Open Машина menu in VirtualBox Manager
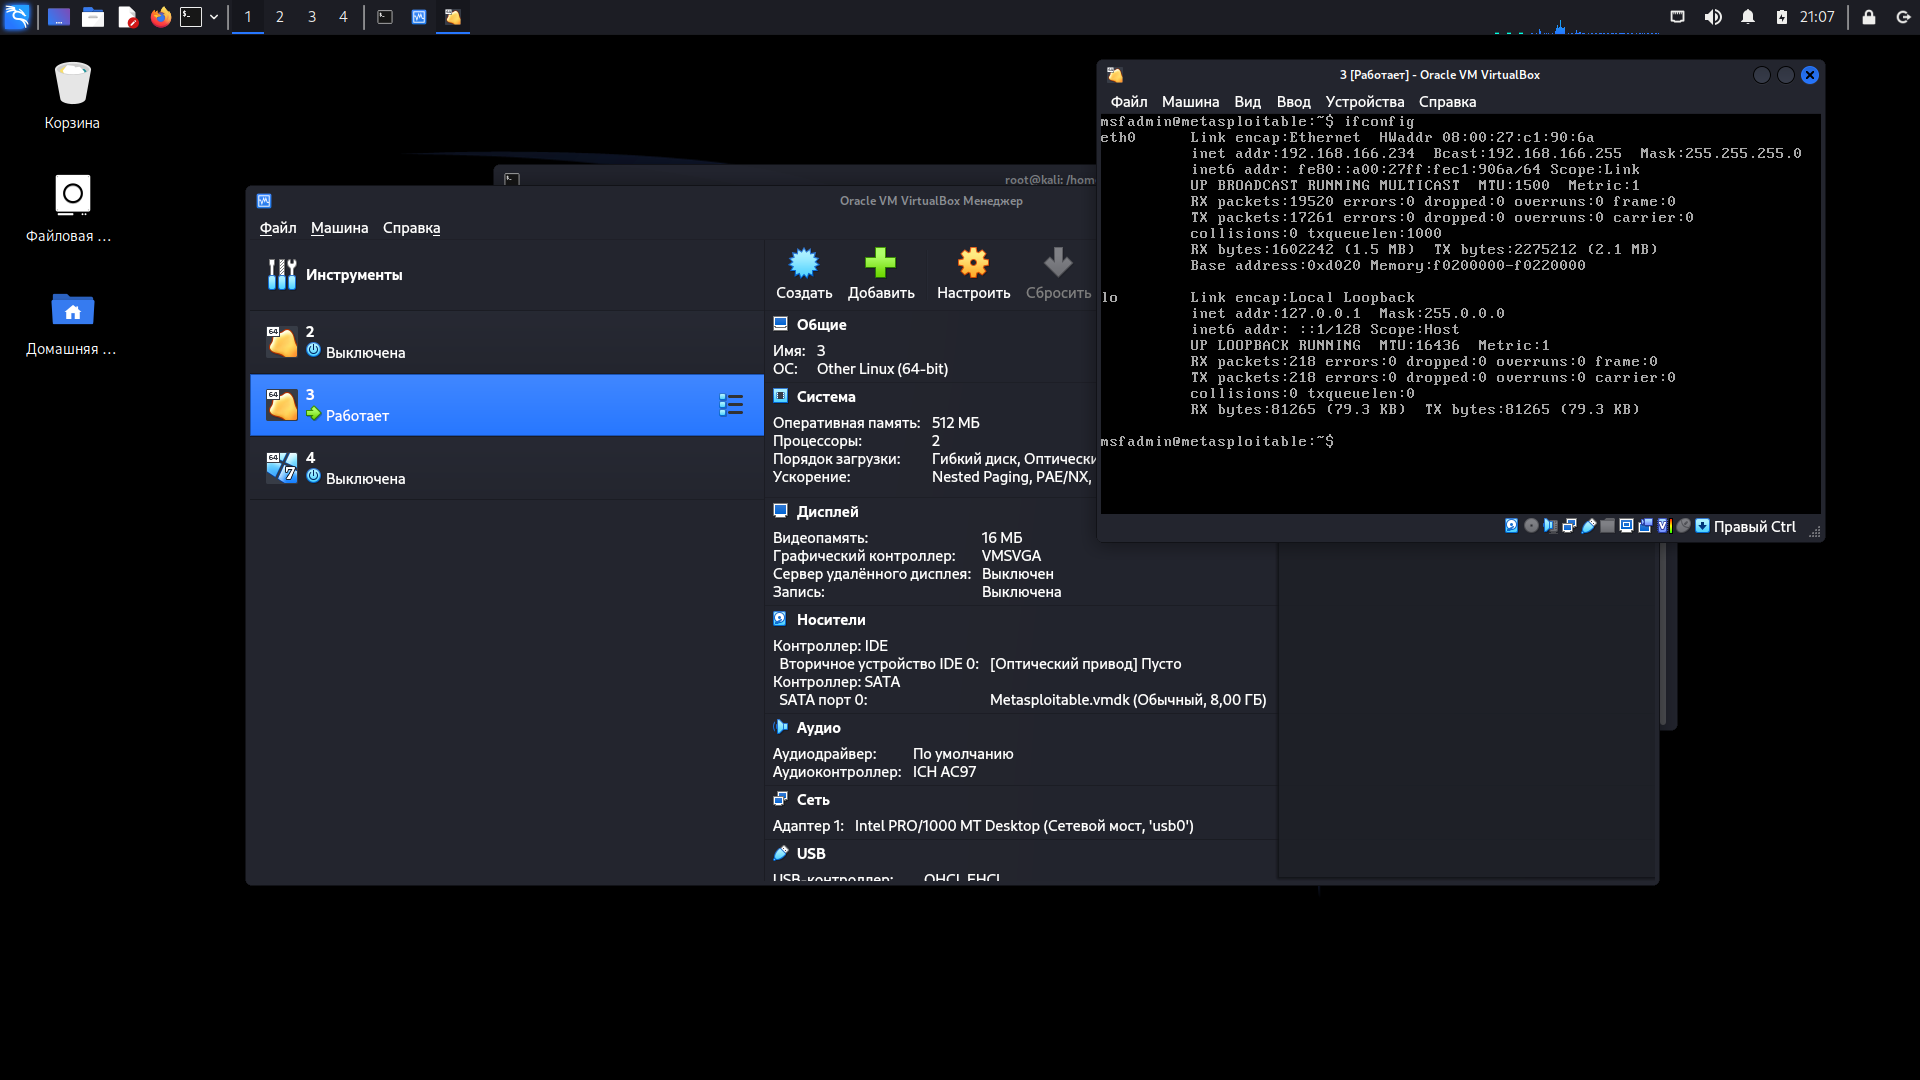Screen dimensions: 1920x1080 (x=339, y=228)
